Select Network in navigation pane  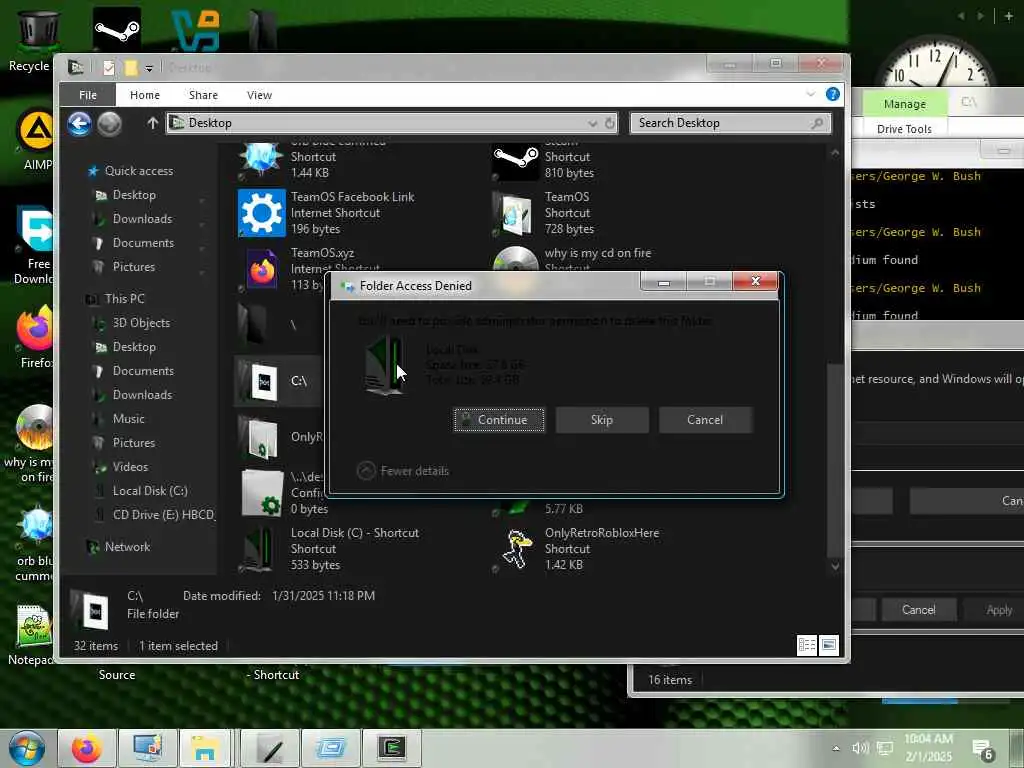[x=127, y=547]
